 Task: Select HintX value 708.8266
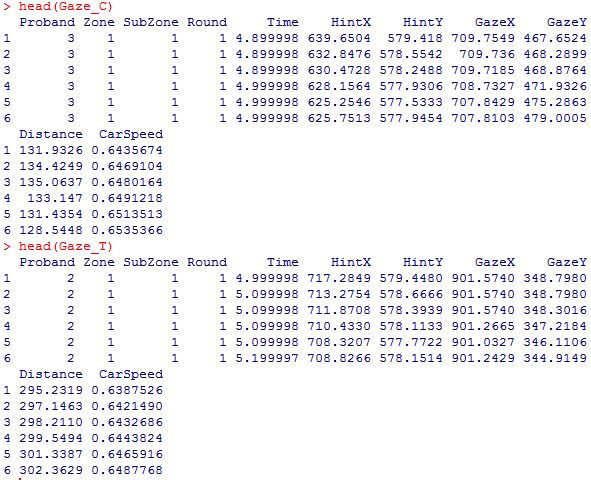pyautogui.click(x=339, y=358)
